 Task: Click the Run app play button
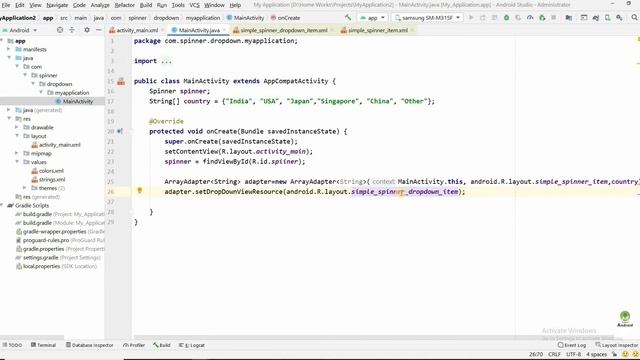(x=471, y=18)
